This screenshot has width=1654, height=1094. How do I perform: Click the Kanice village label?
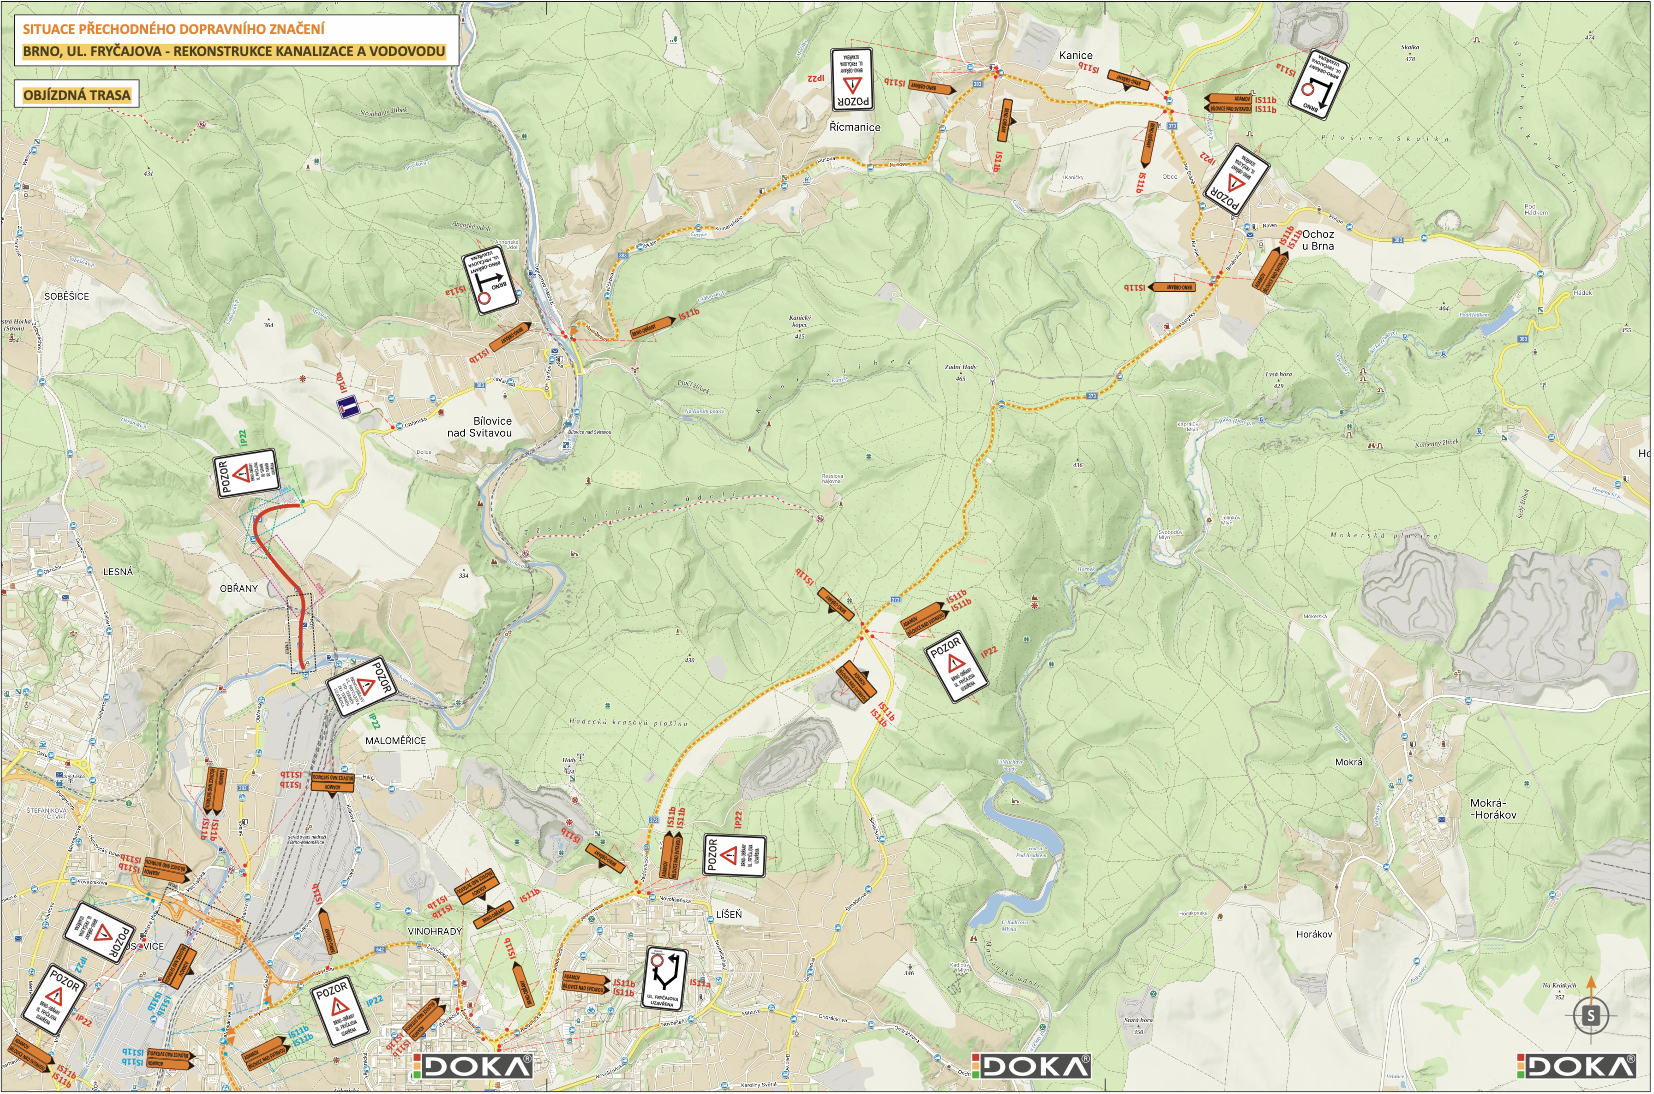(x=1075, y=56)
